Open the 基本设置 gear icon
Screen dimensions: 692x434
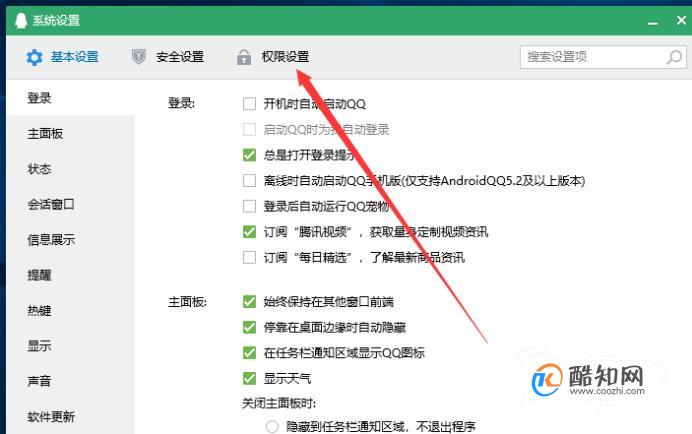(x=34, y=57)
